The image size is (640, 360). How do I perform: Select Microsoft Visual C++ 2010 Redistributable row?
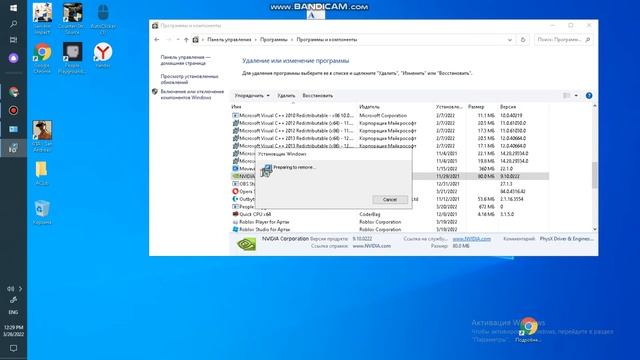click(x=390, y=116)
